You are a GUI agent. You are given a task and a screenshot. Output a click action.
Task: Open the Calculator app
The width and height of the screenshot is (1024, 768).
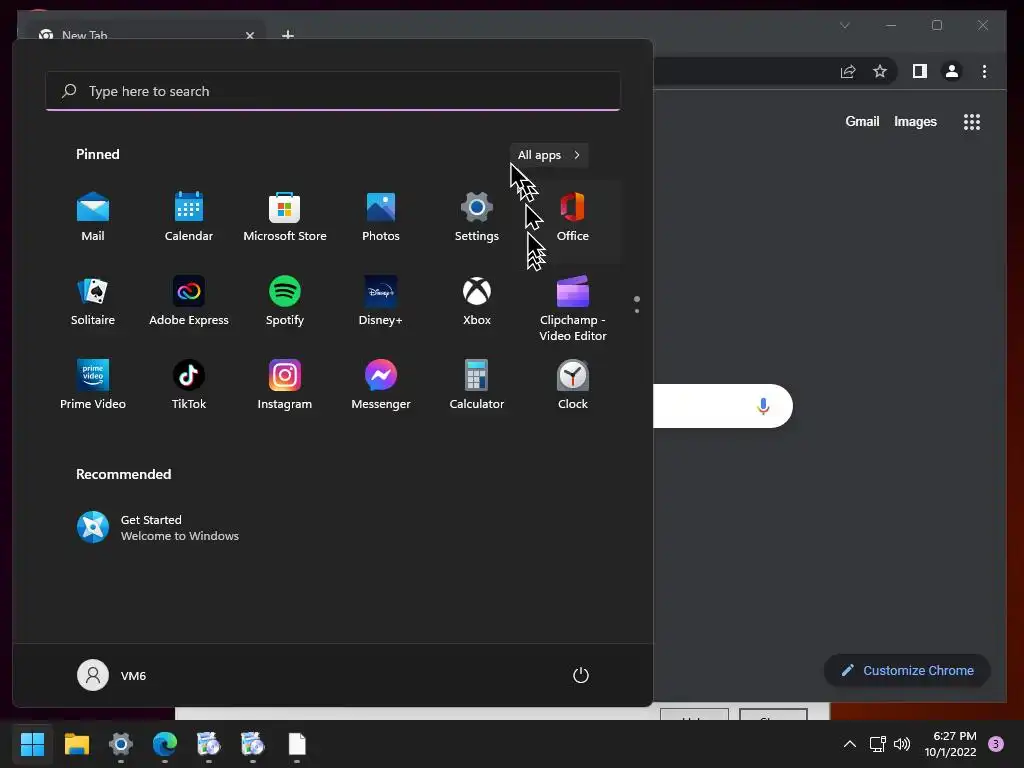[477, 385]
